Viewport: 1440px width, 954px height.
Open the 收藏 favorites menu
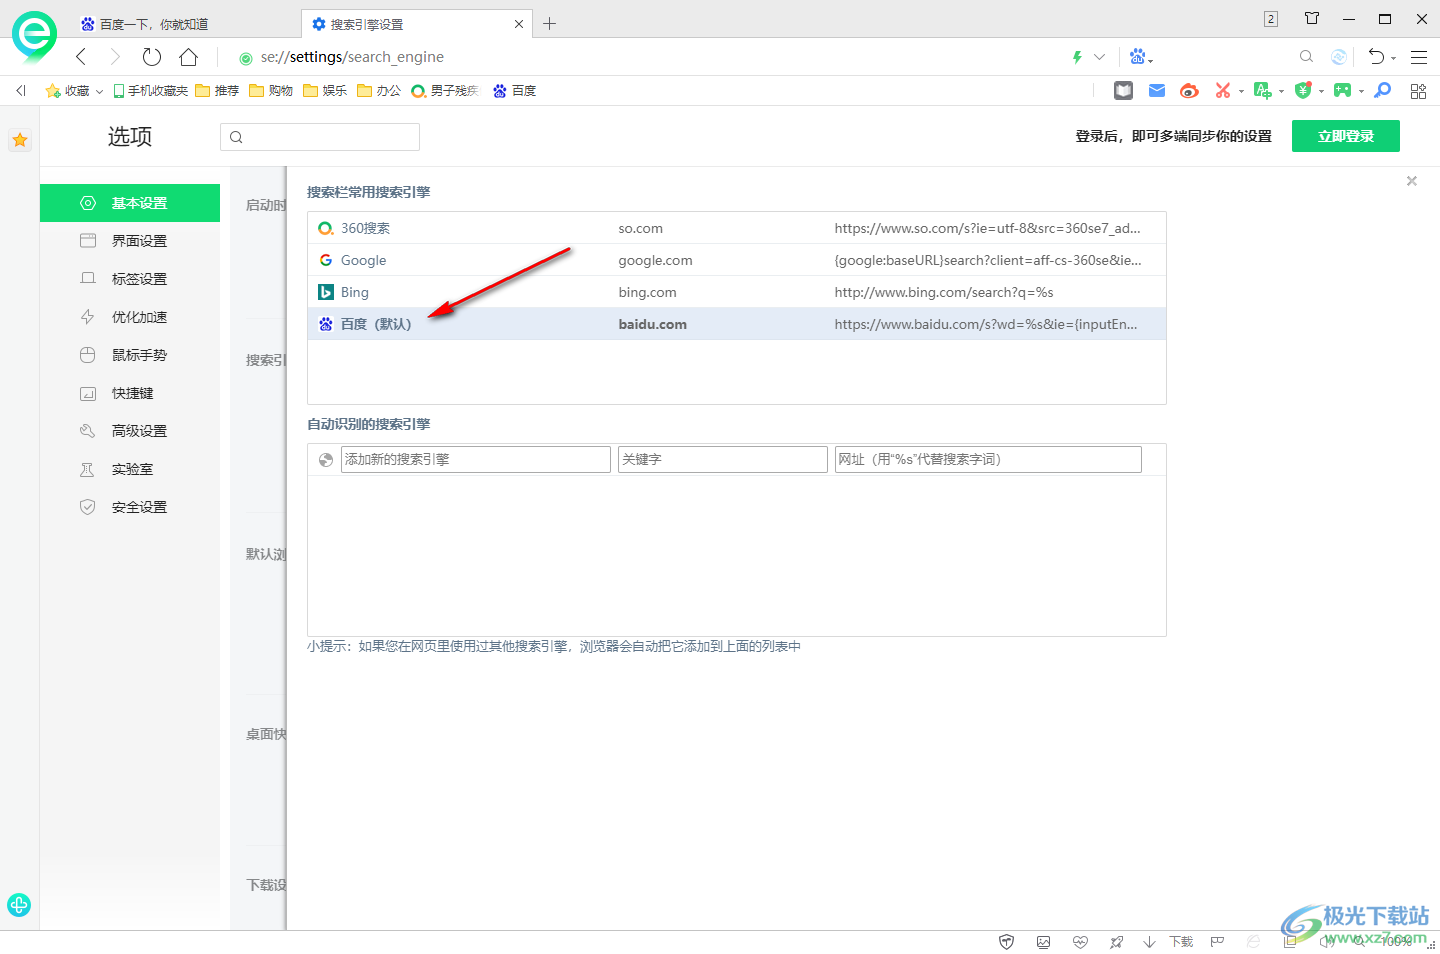pos(74,91)
